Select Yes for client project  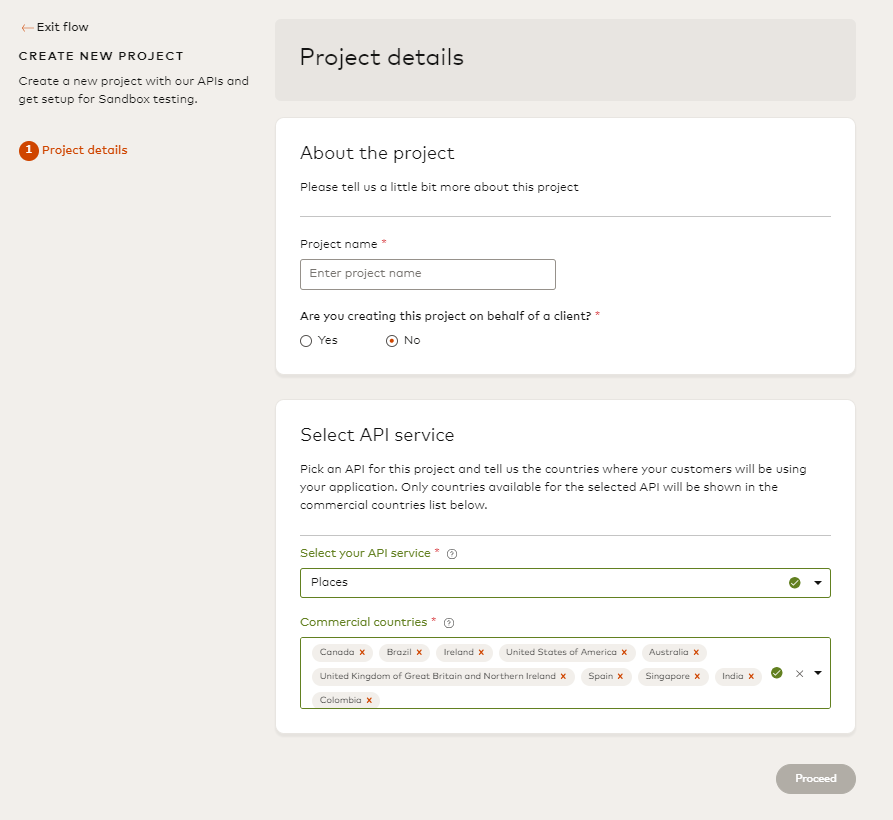306,341
